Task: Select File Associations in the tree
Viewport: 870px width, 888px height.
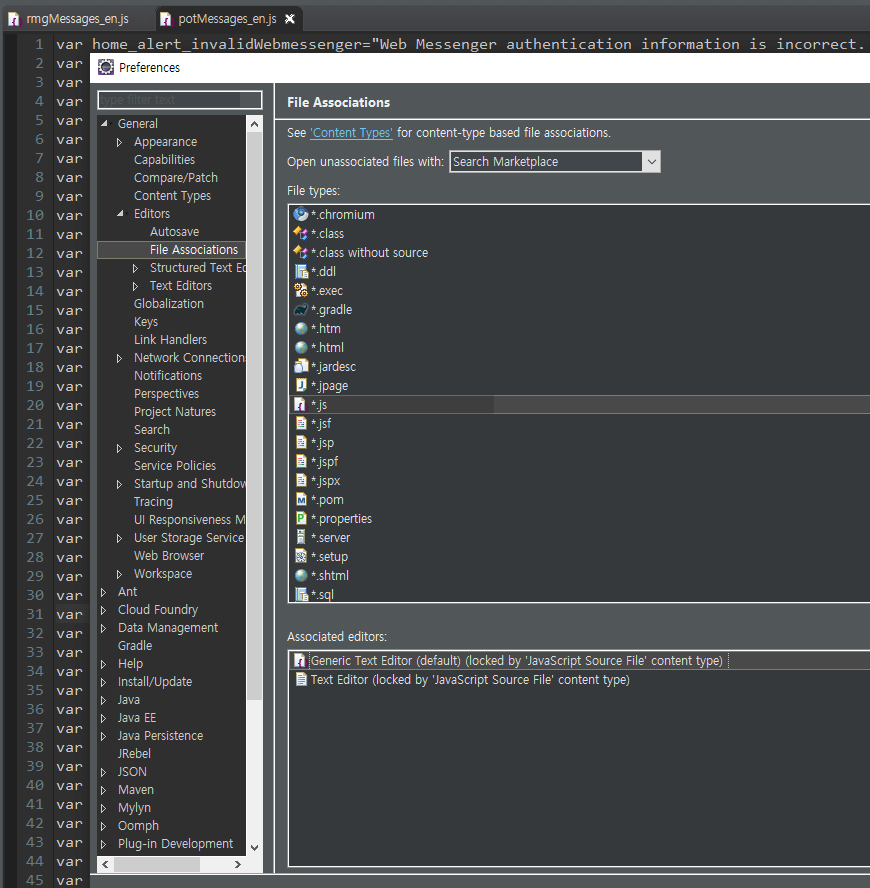Action: 194,250
